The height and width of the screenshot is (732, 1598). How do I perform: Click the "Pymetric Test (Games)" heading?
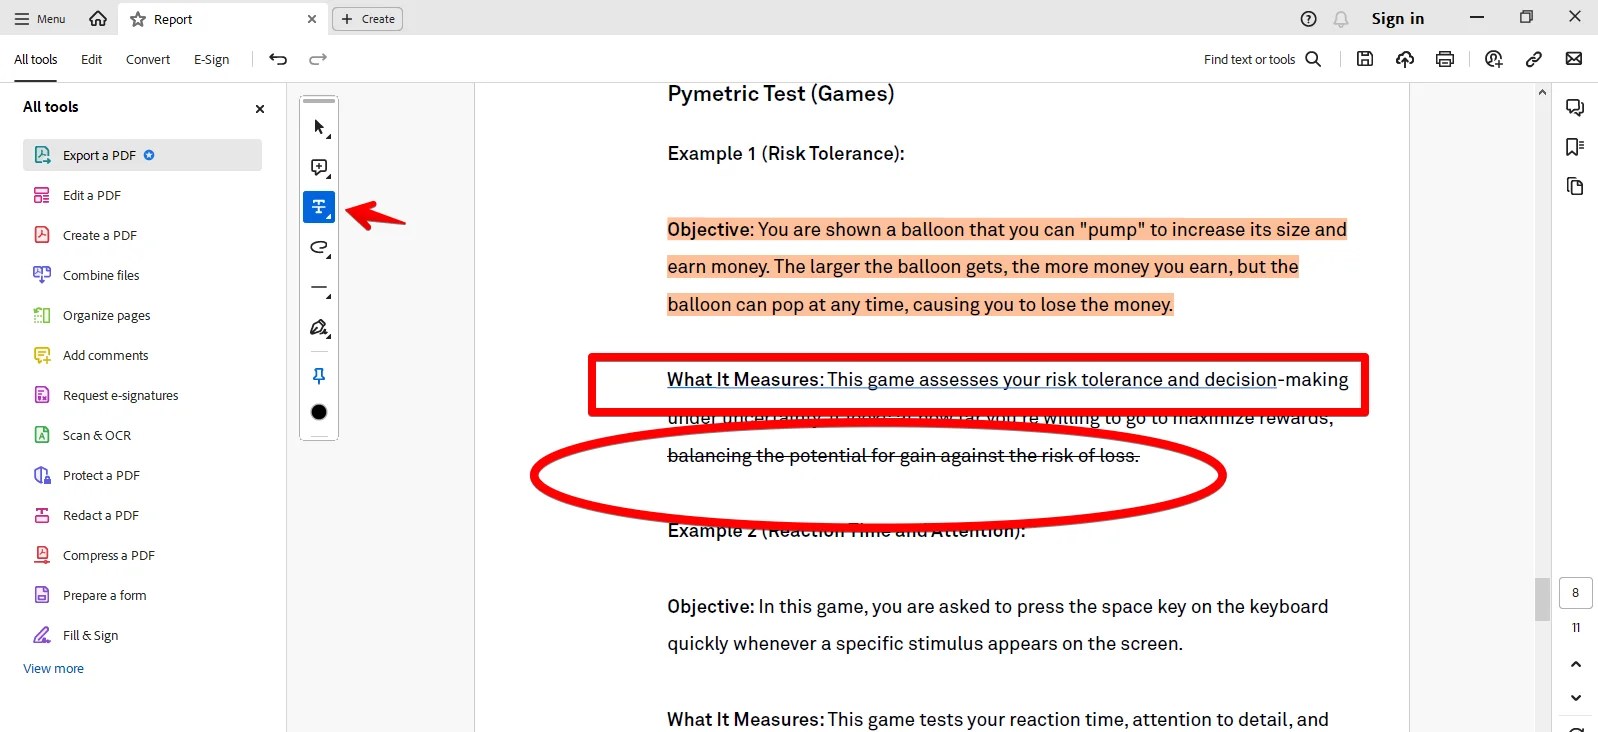coord(781,94)
